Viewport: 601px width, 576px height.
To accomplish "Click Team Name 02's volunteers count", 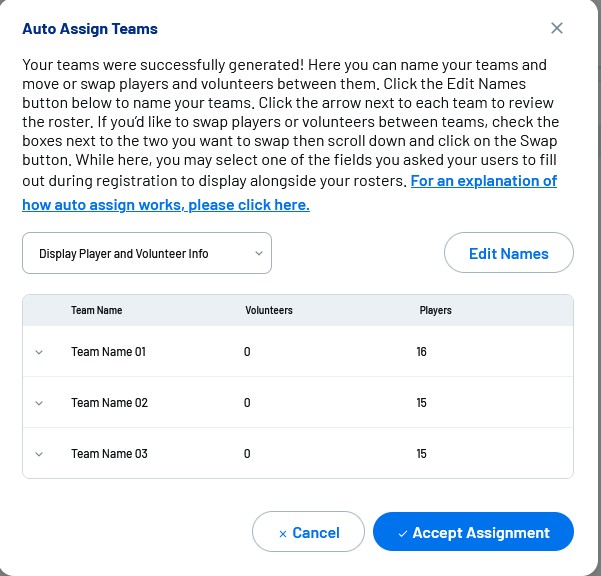I will click(x=247, y=403).
